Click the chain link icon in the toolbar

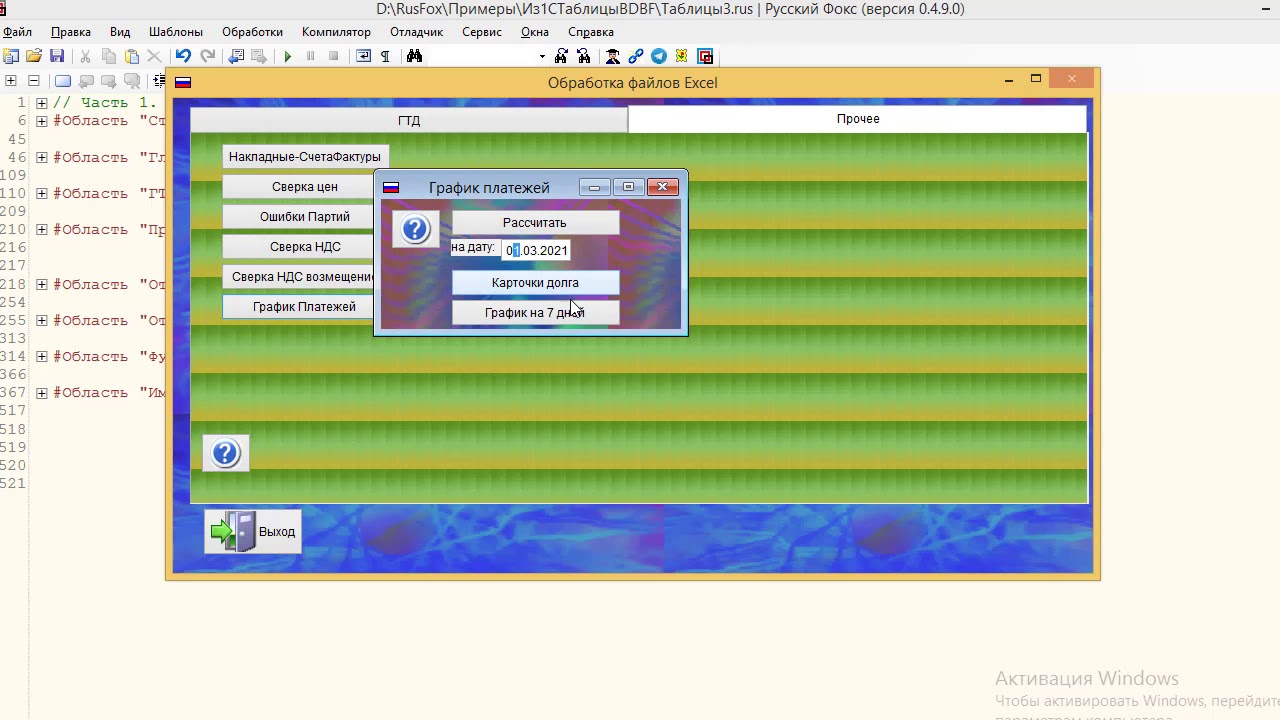coord(635,56)
